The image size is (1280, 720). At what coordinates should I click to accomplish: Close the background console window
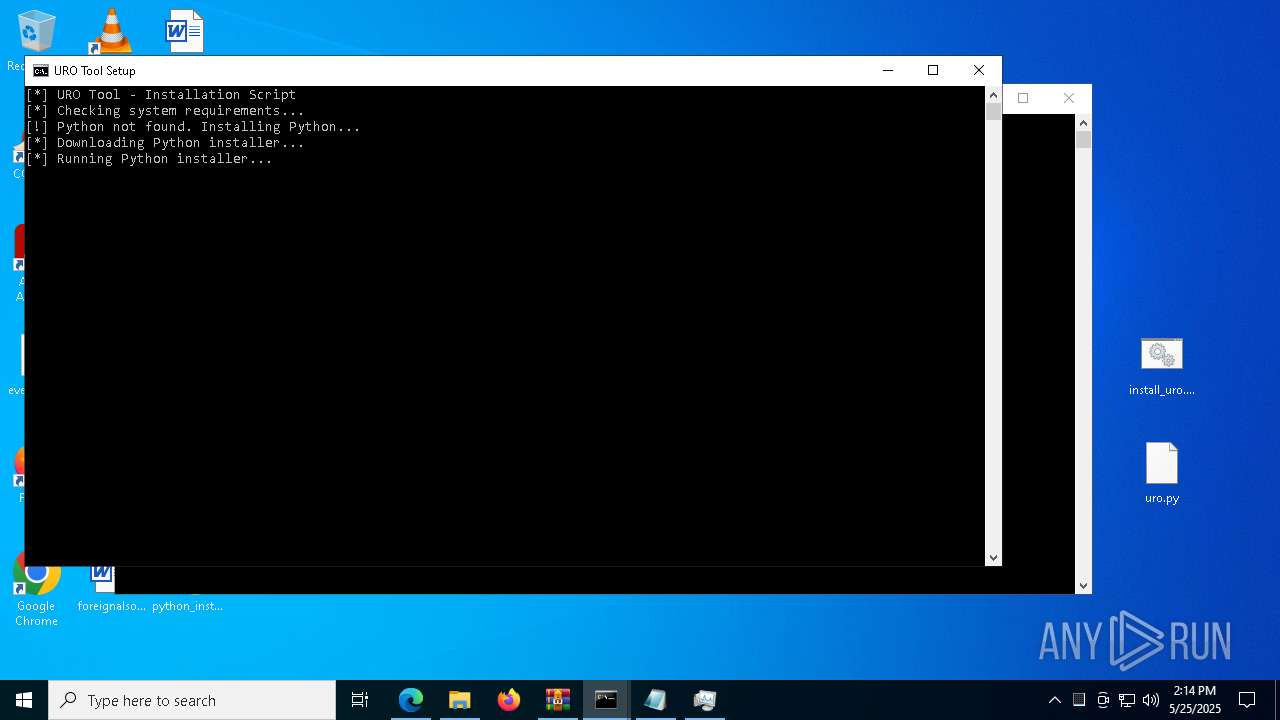coord(1069,98)
